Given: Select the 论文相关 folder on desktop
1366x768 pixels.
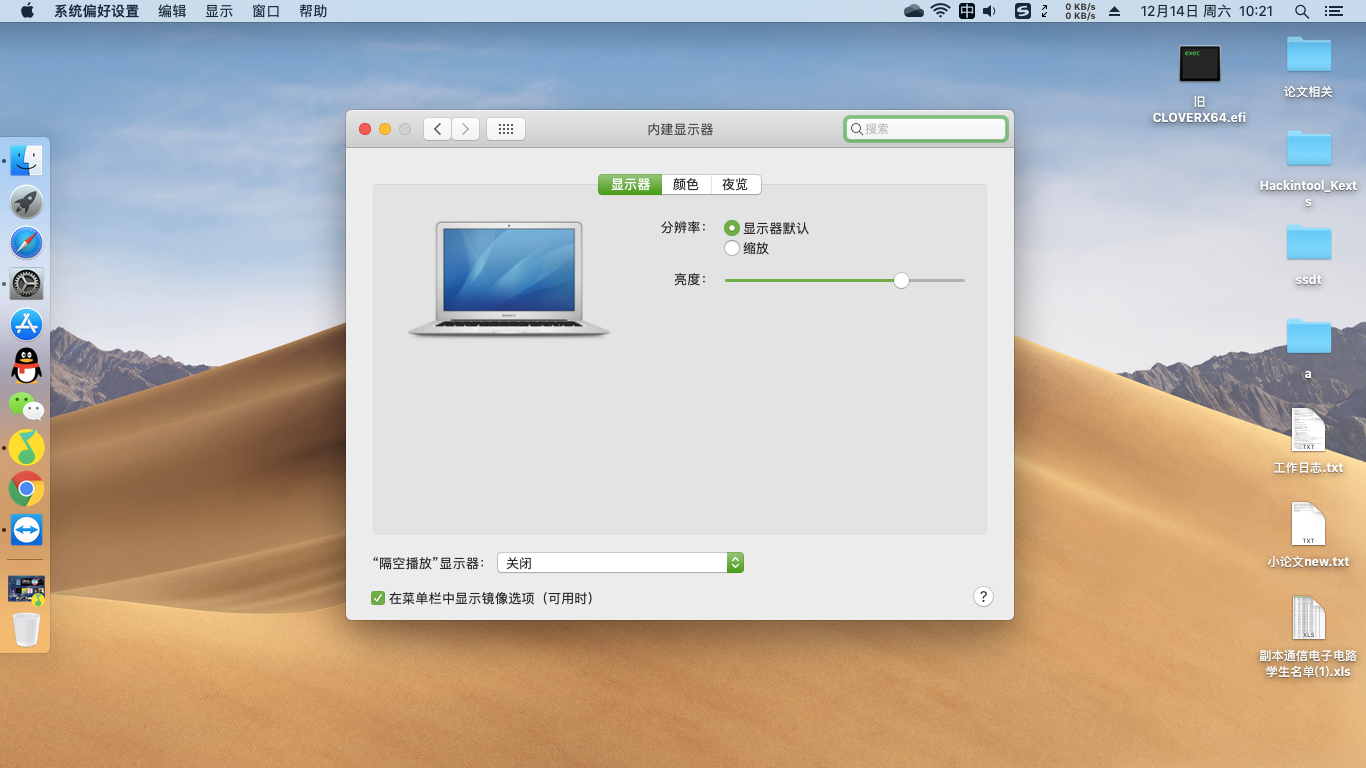Looking at the screenshot, I should tap(1308, 66).
